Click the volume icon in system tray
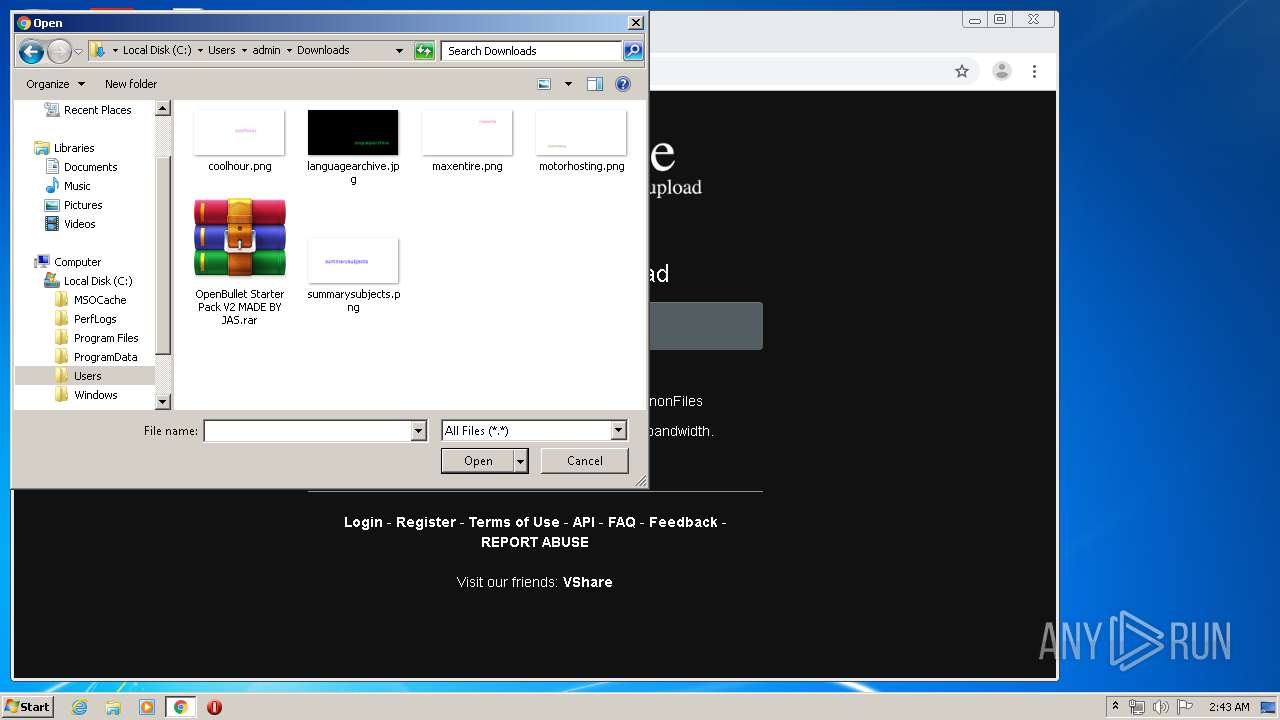1280x720 pixels. [x=1160, y=707]
